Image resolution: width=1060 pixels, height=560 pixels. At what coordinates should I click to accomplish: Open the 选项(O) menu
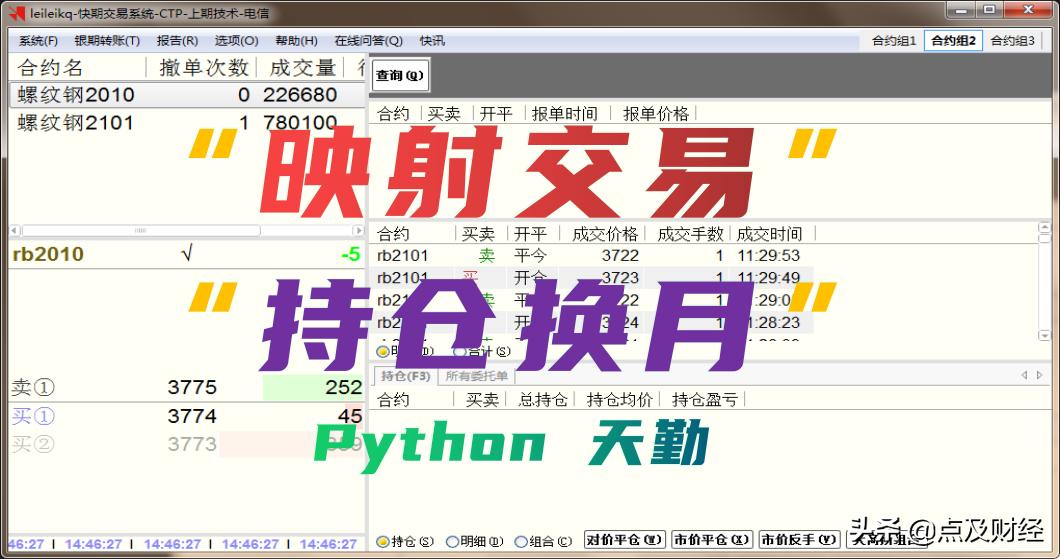236,41
